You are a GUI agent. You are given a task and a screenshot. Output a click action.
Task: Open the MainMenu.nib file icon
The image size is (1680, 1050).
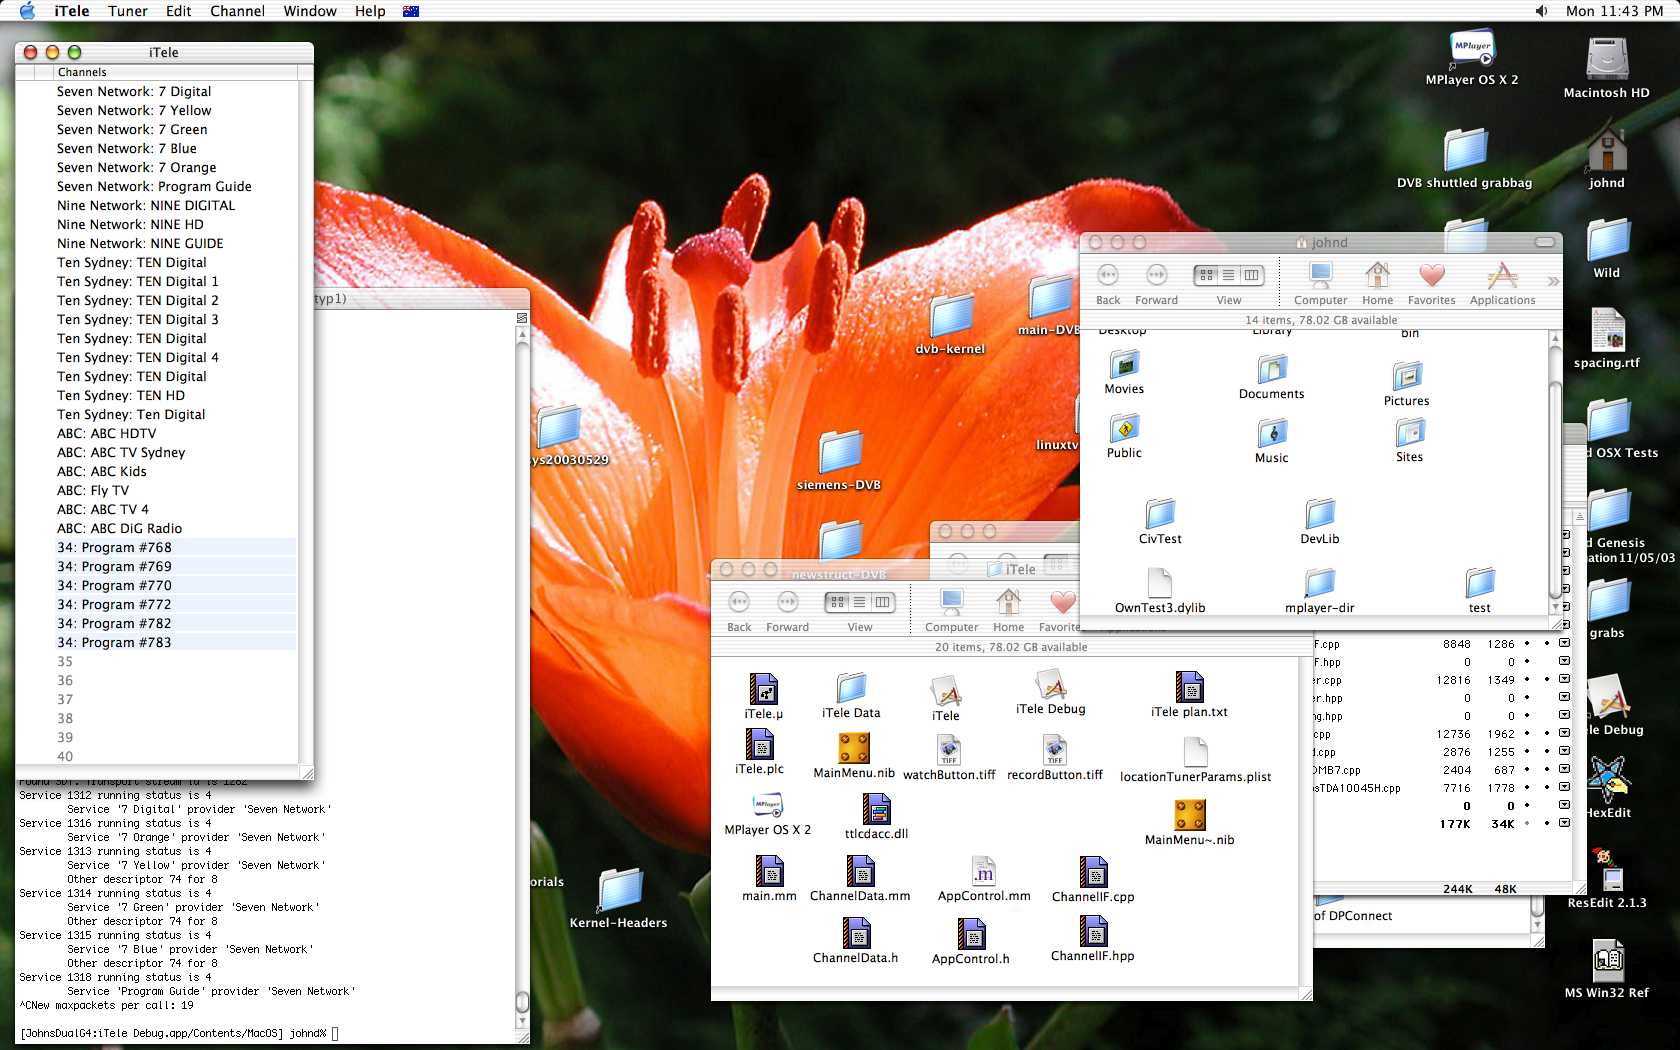coord(854,749)
